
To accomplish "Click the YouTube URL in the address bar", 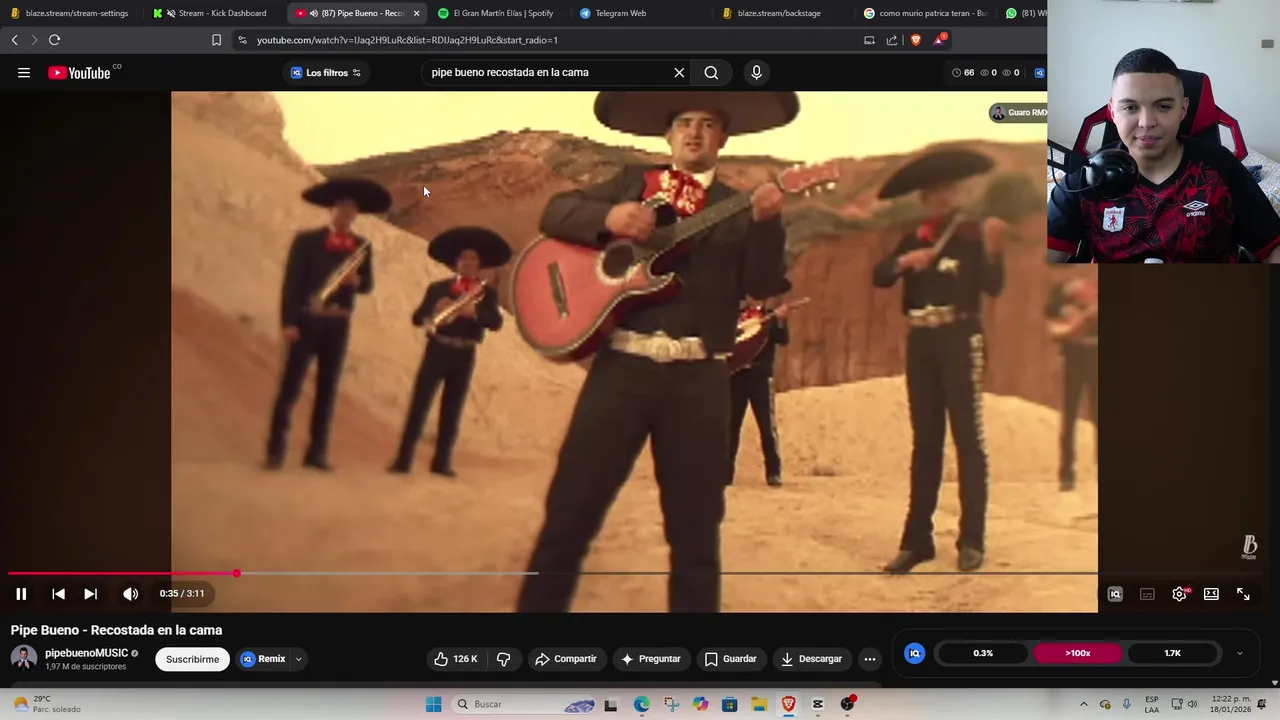I will pos(407,40).
